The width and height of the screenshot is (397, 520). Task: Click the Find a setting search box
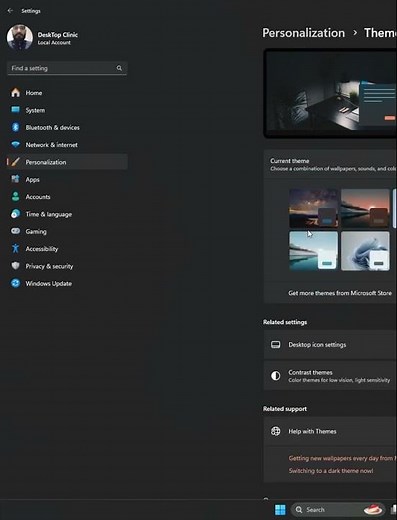(x=67, y=68)
